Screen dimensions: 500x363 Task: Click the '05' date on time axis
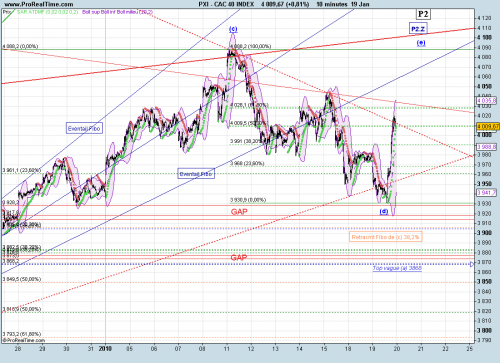pos(129,349)
